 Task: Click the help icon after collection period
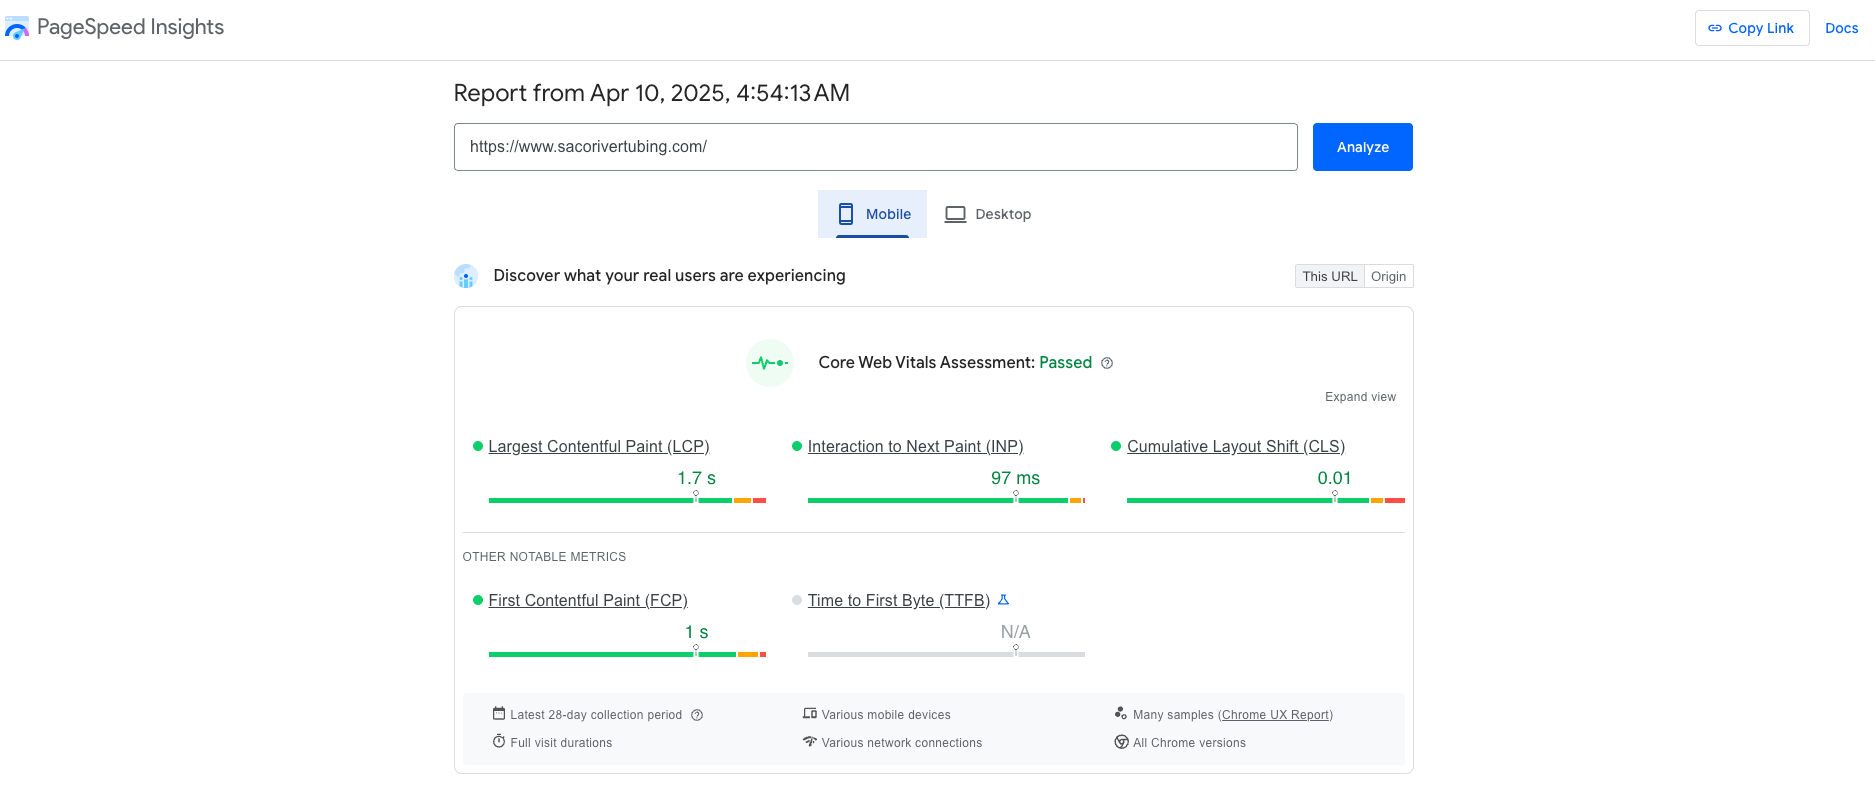coord(697,715)
